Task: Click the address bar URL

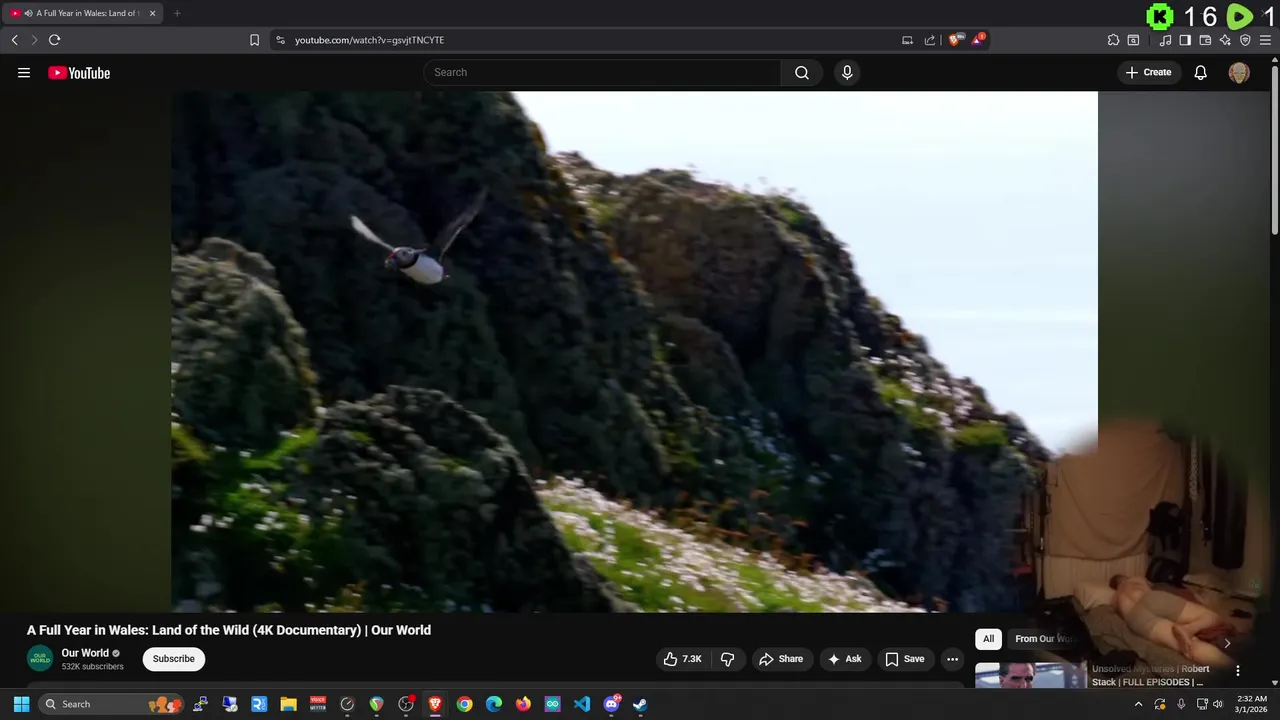Action: click(369, 40)
